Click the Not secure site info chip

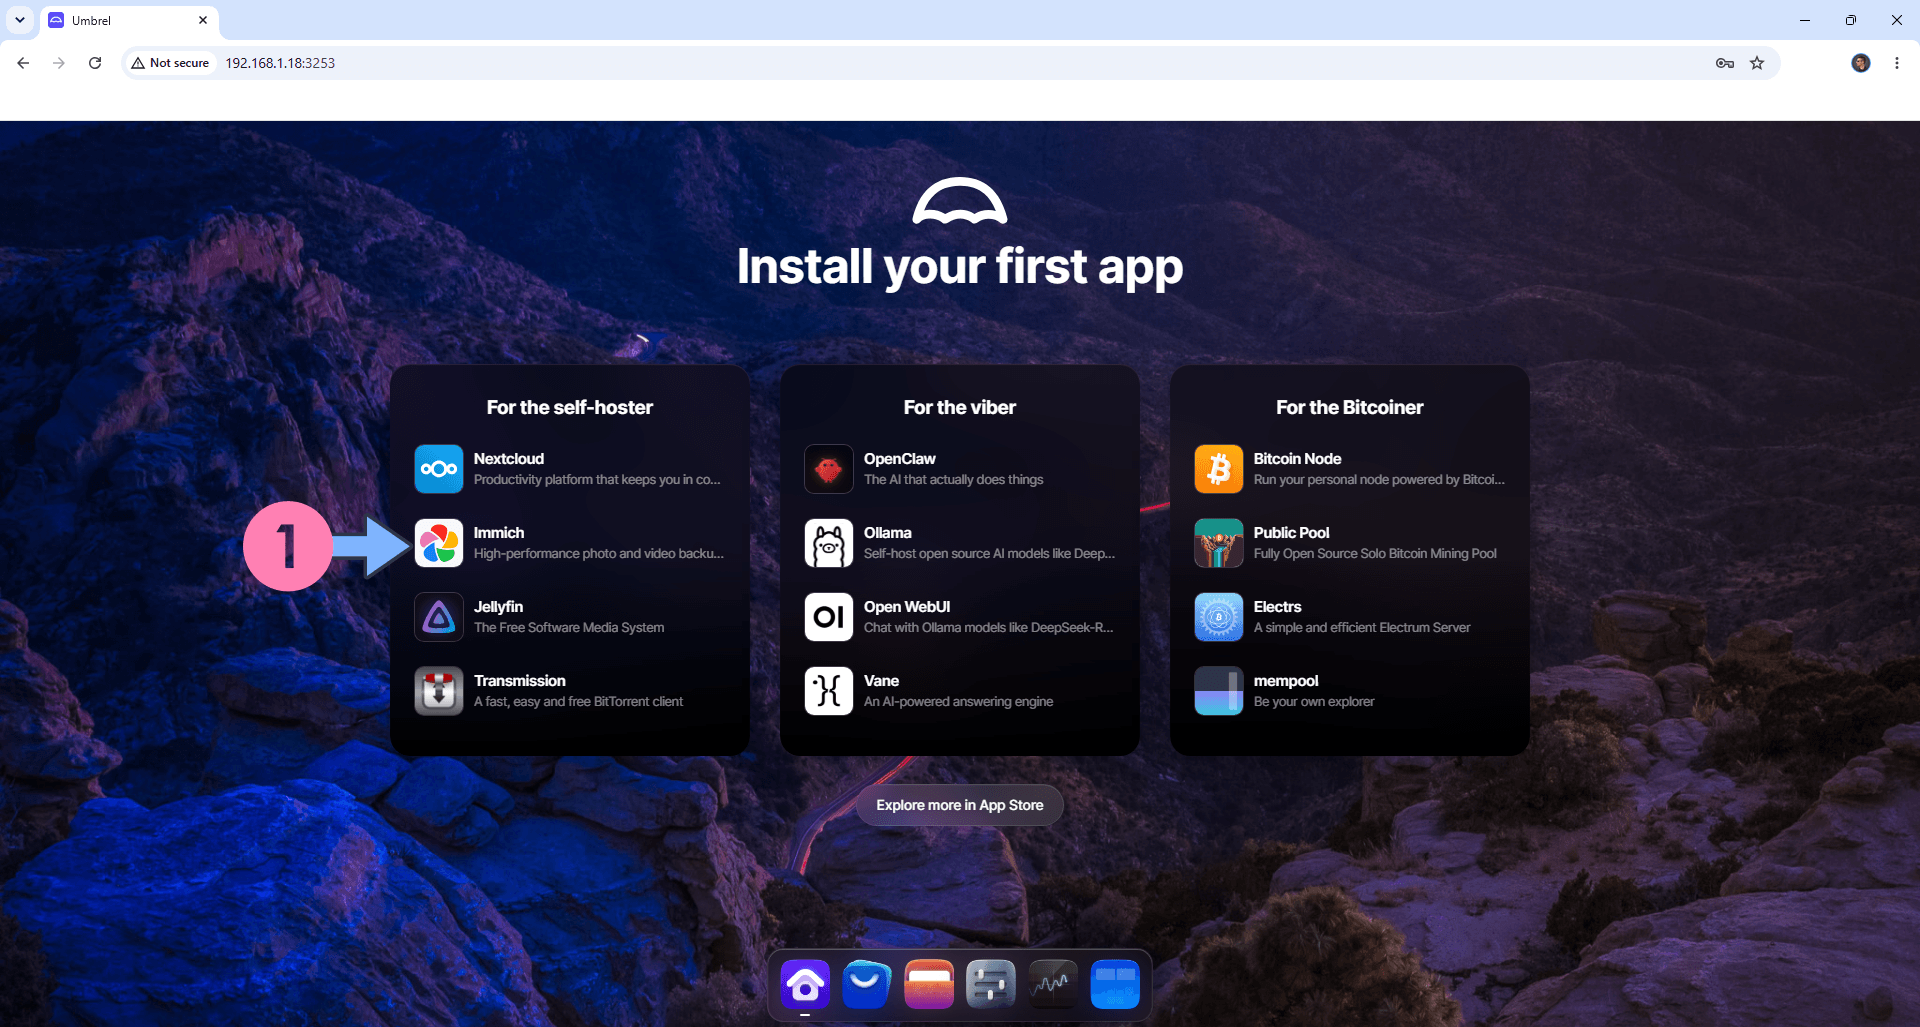171,63
